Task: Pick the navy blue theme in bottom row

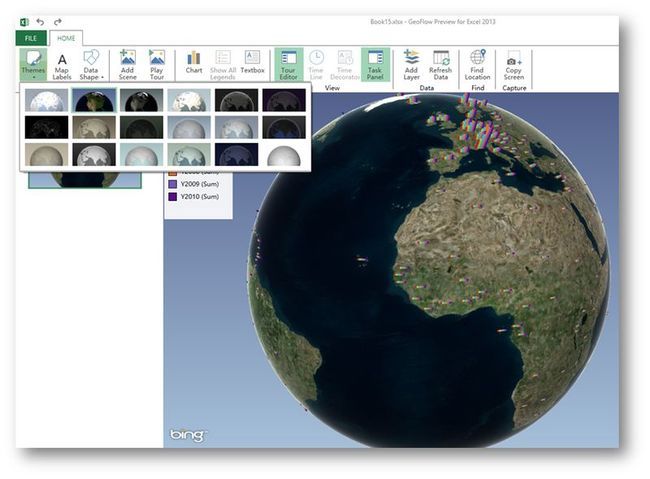Action: click(236, 154)
